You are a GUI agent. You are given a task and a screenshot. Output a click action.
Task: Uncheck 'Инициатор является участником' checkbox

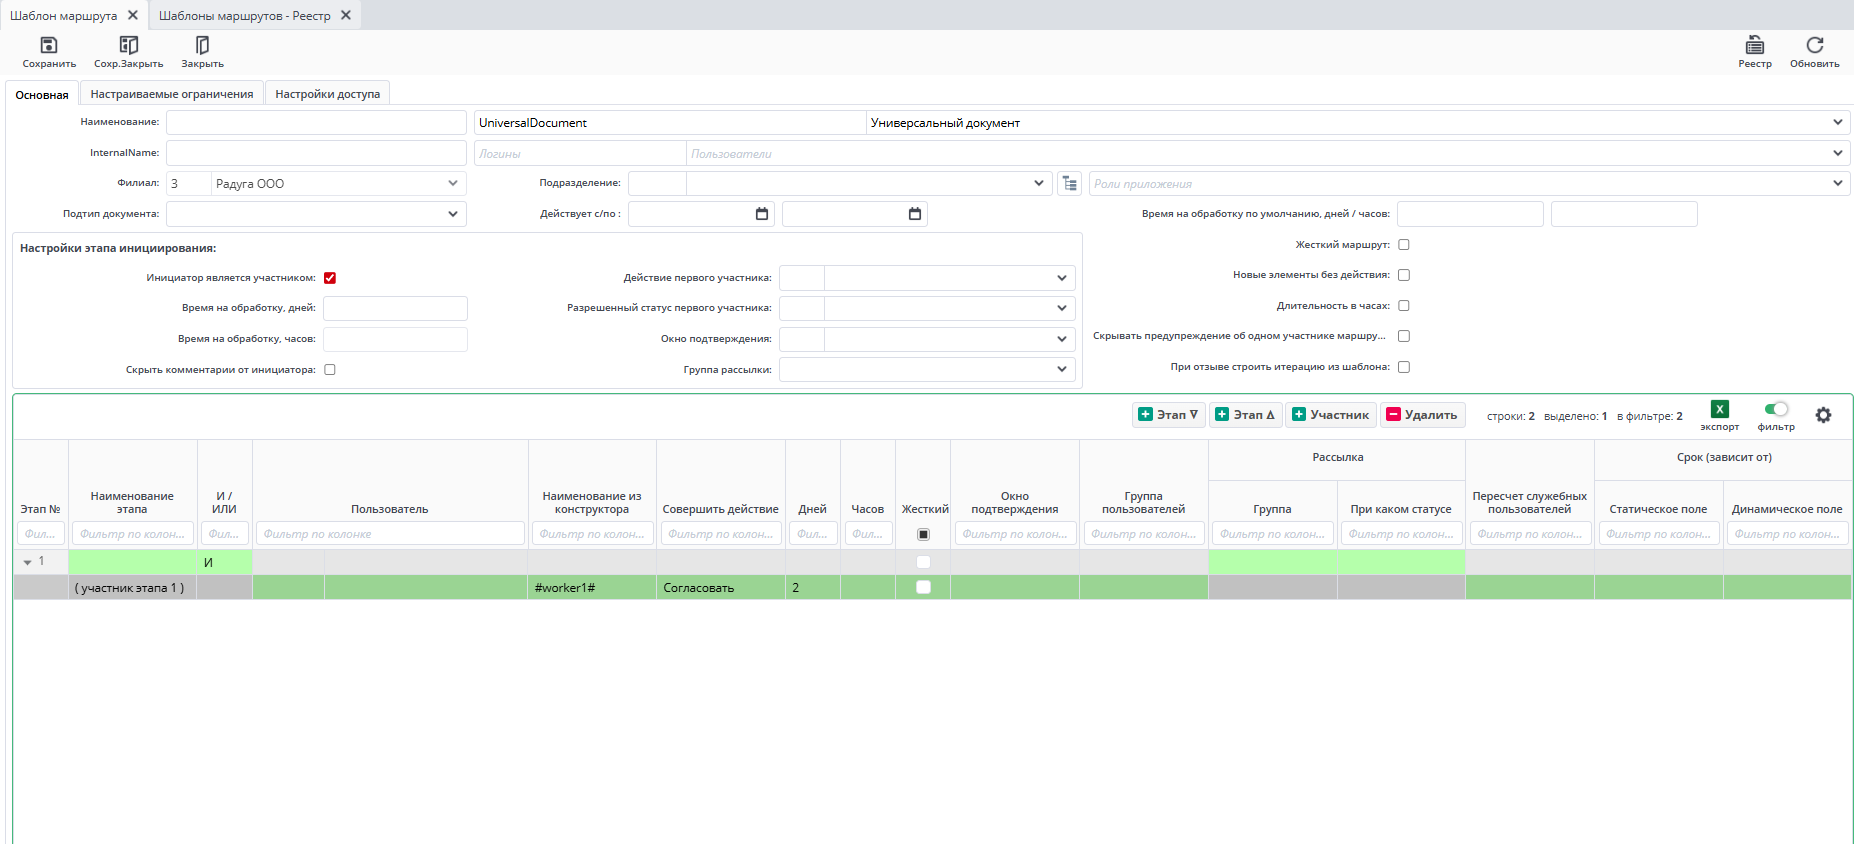point(330,278)
